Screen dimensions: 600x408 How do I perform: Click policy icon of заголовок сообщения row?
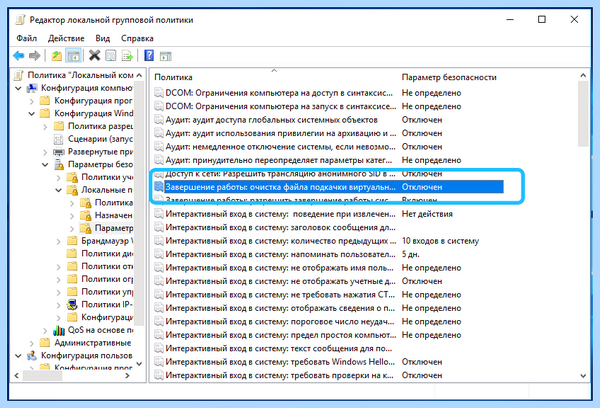pos(158,227)
